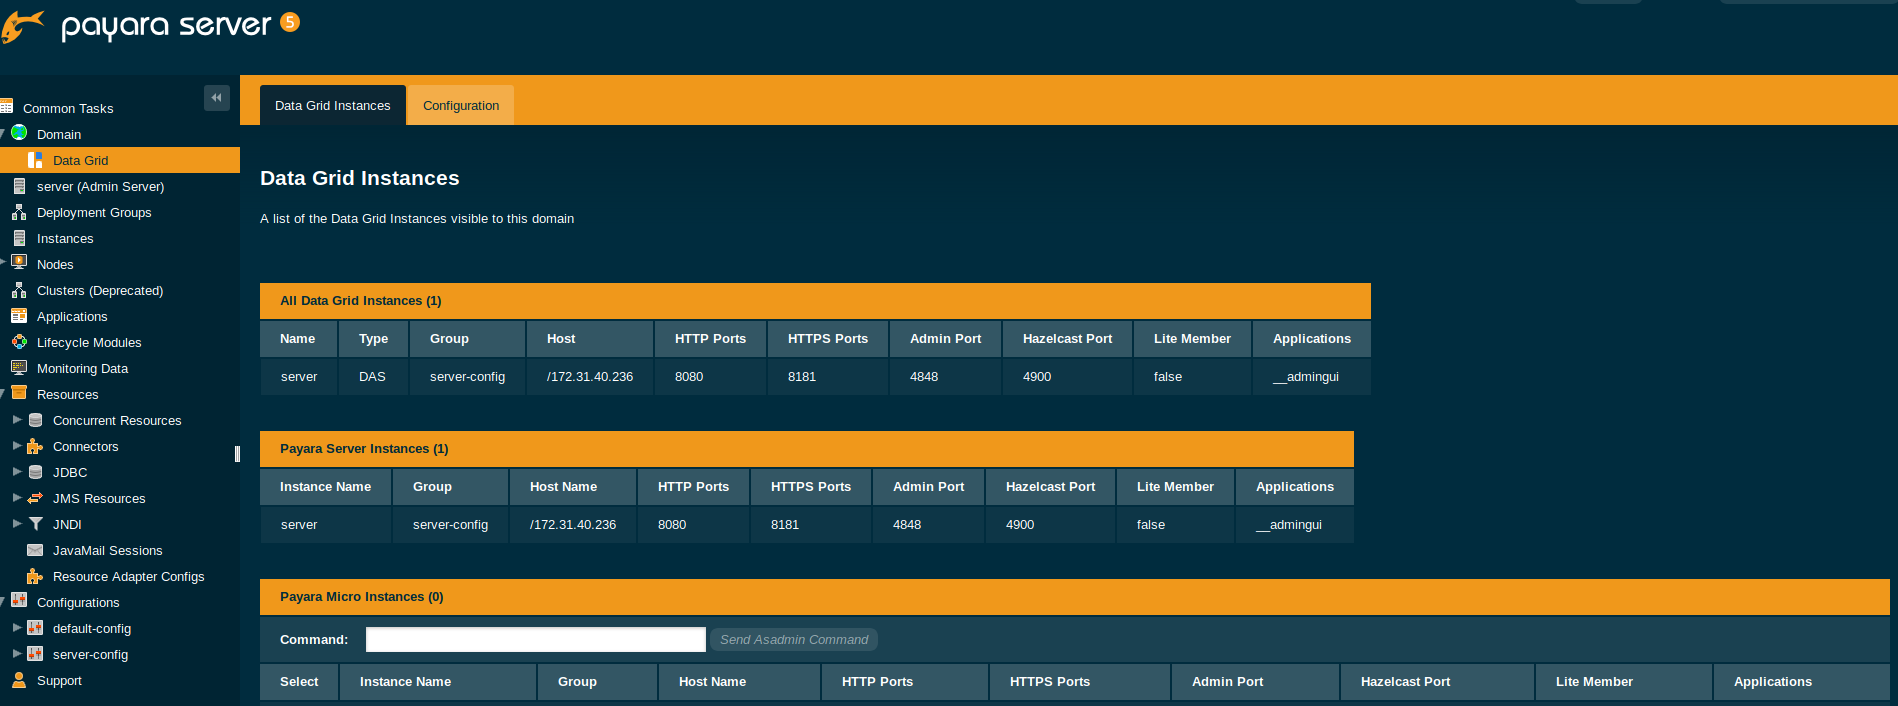Click the server (Admin Server) icon
1898x706 pixels.
(x=19, y=186)
